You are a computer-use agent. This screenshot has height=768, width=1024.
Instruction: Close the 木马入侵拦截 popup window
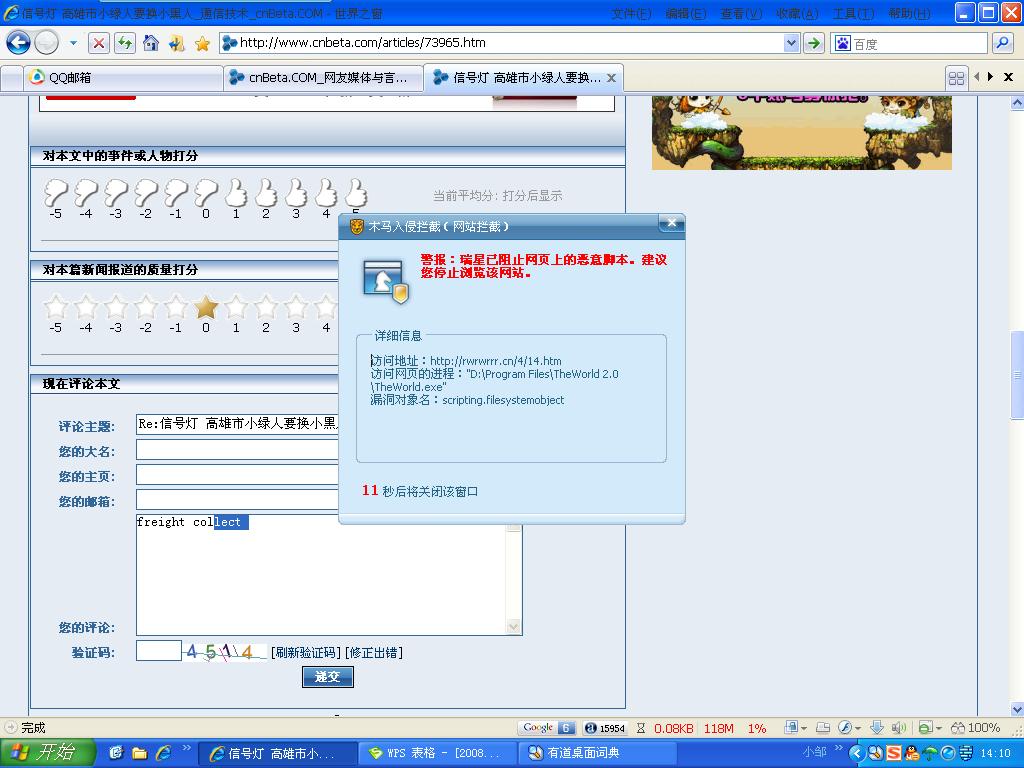[671, 223]
